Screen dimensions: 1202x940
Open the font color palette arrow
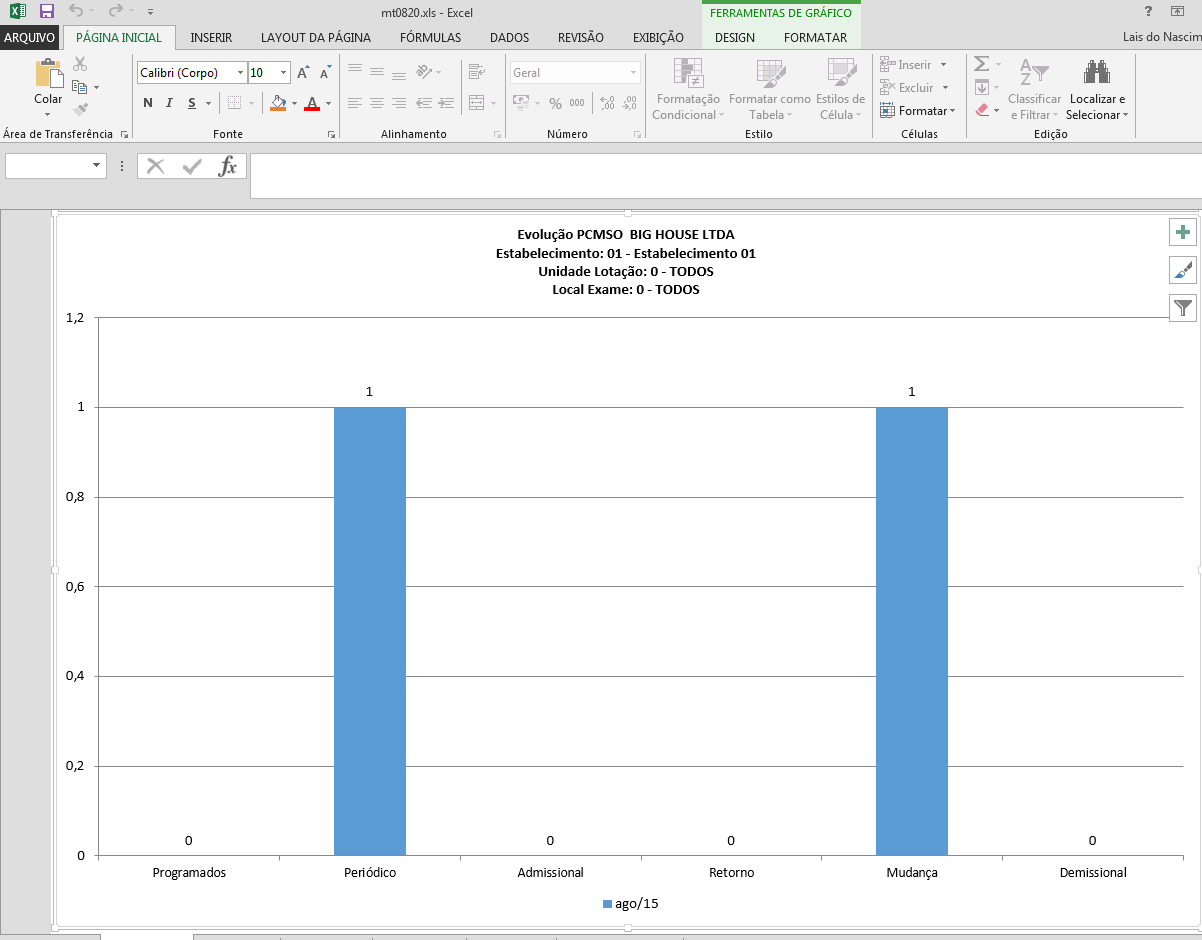click(328, 103)
